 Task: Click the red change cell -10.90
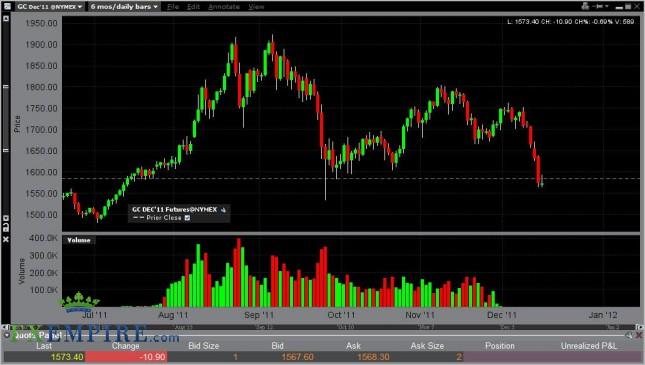tap(126, 357)
